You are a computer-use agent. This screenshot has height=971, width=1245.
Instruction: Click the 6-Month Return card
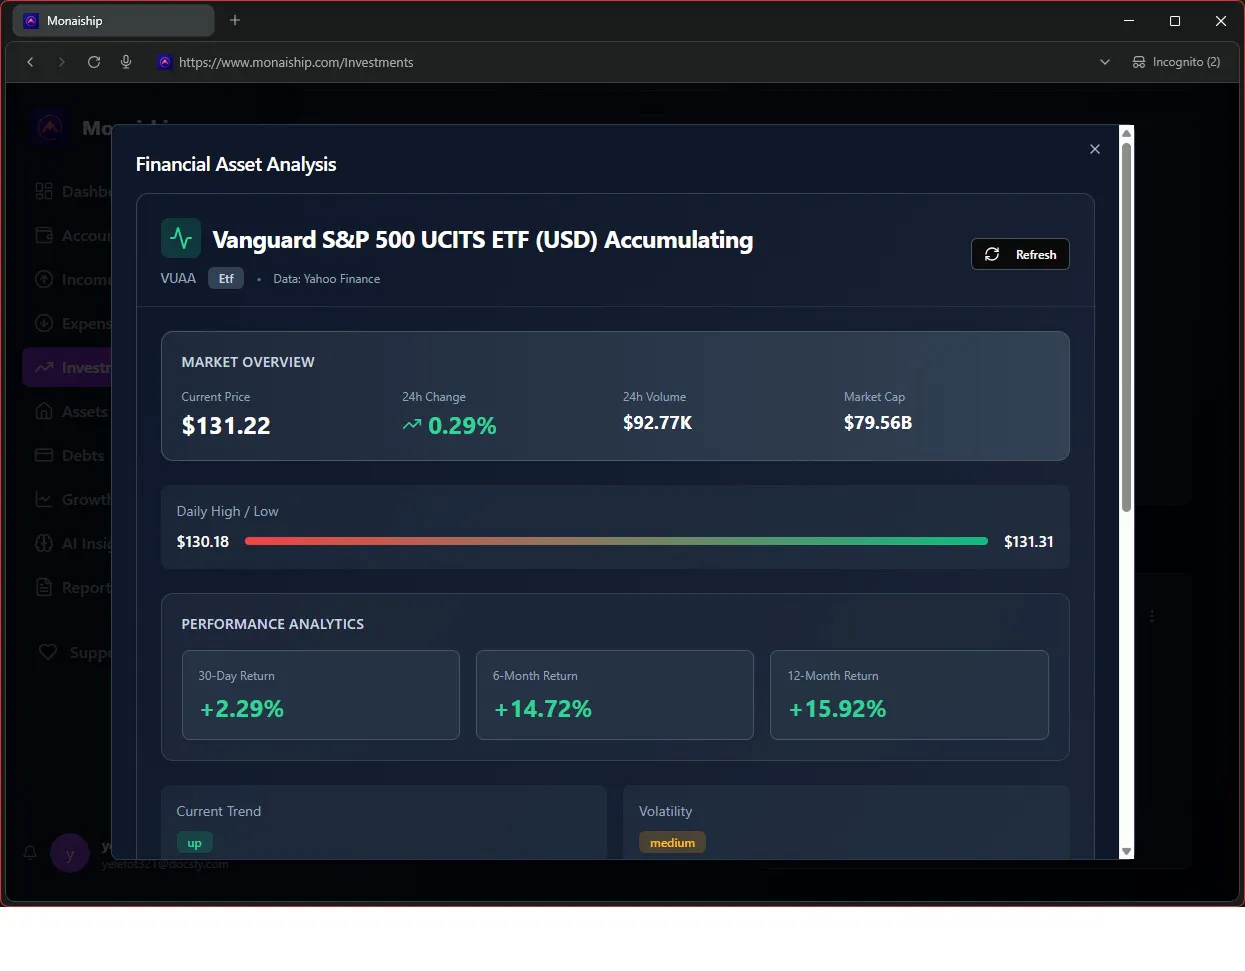[615, 695]
